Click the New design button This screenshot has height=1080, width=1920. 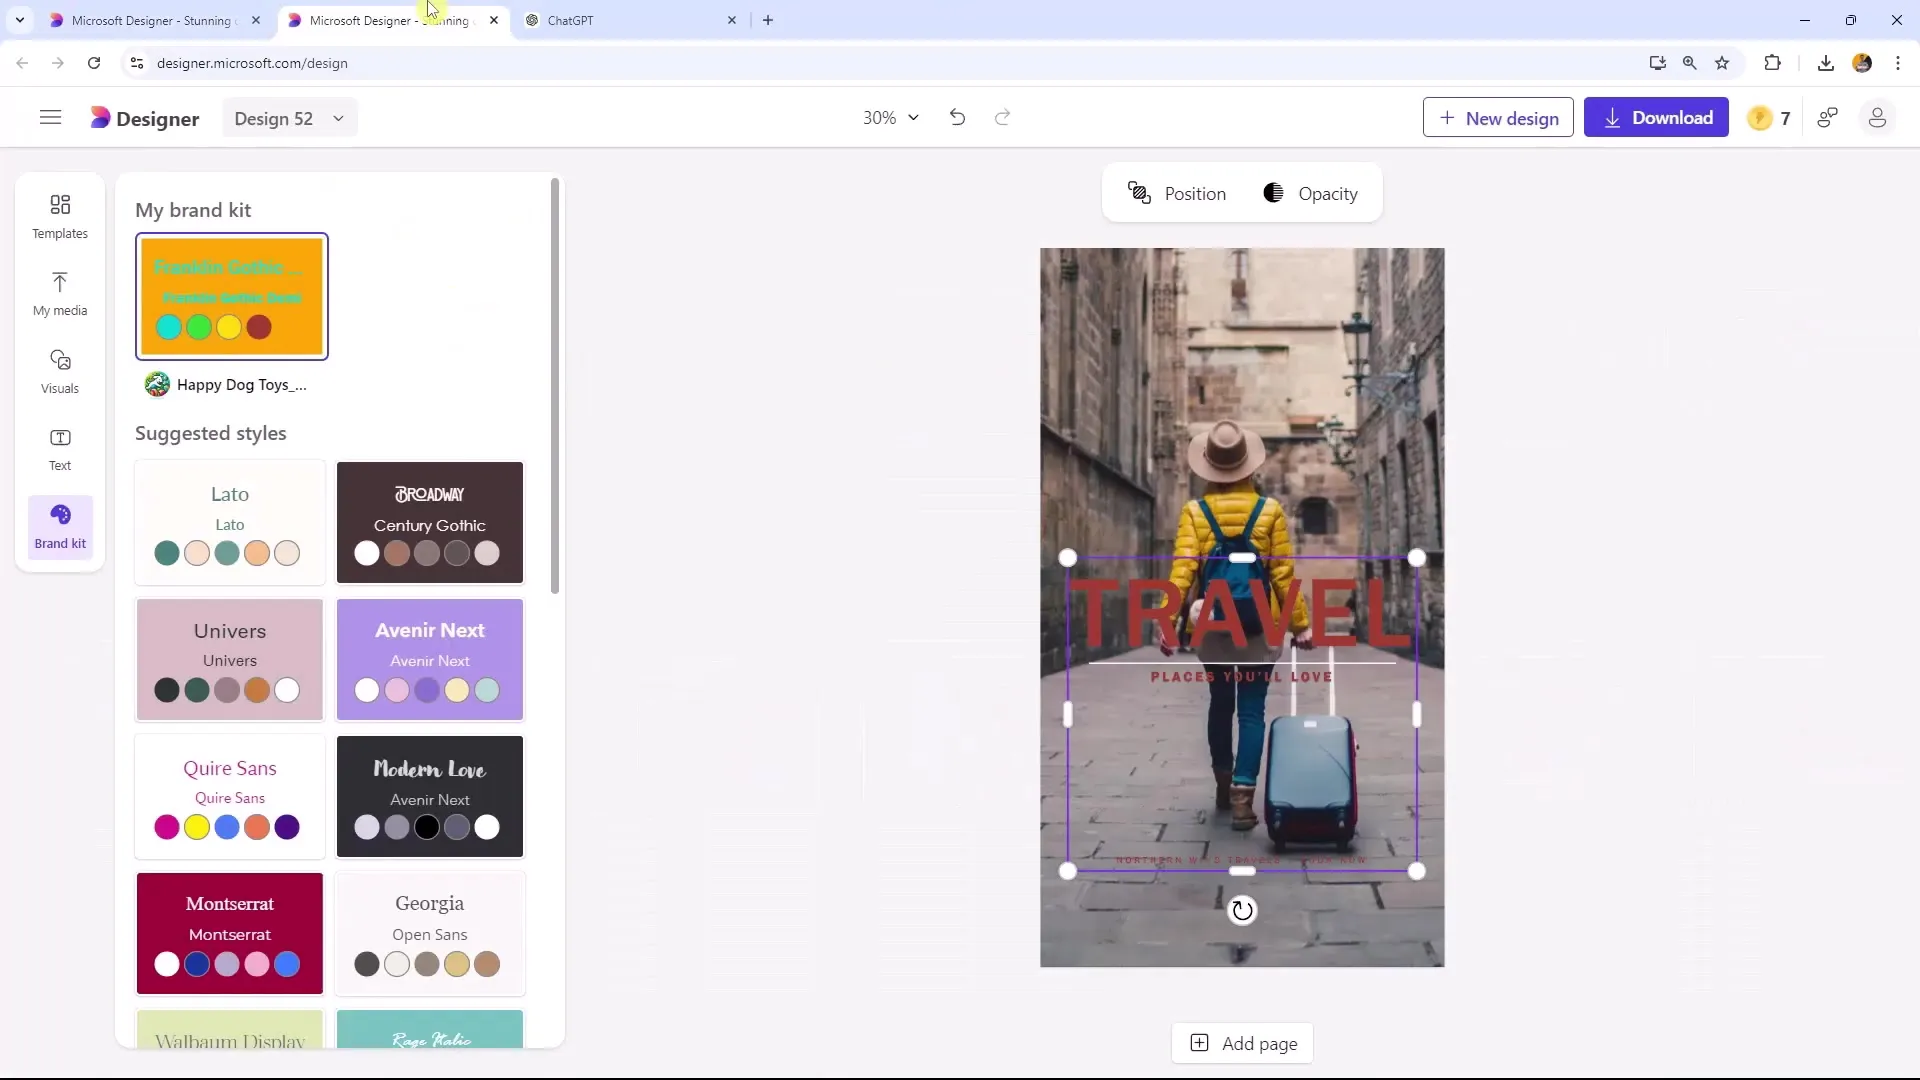(x=1498, y=118)
